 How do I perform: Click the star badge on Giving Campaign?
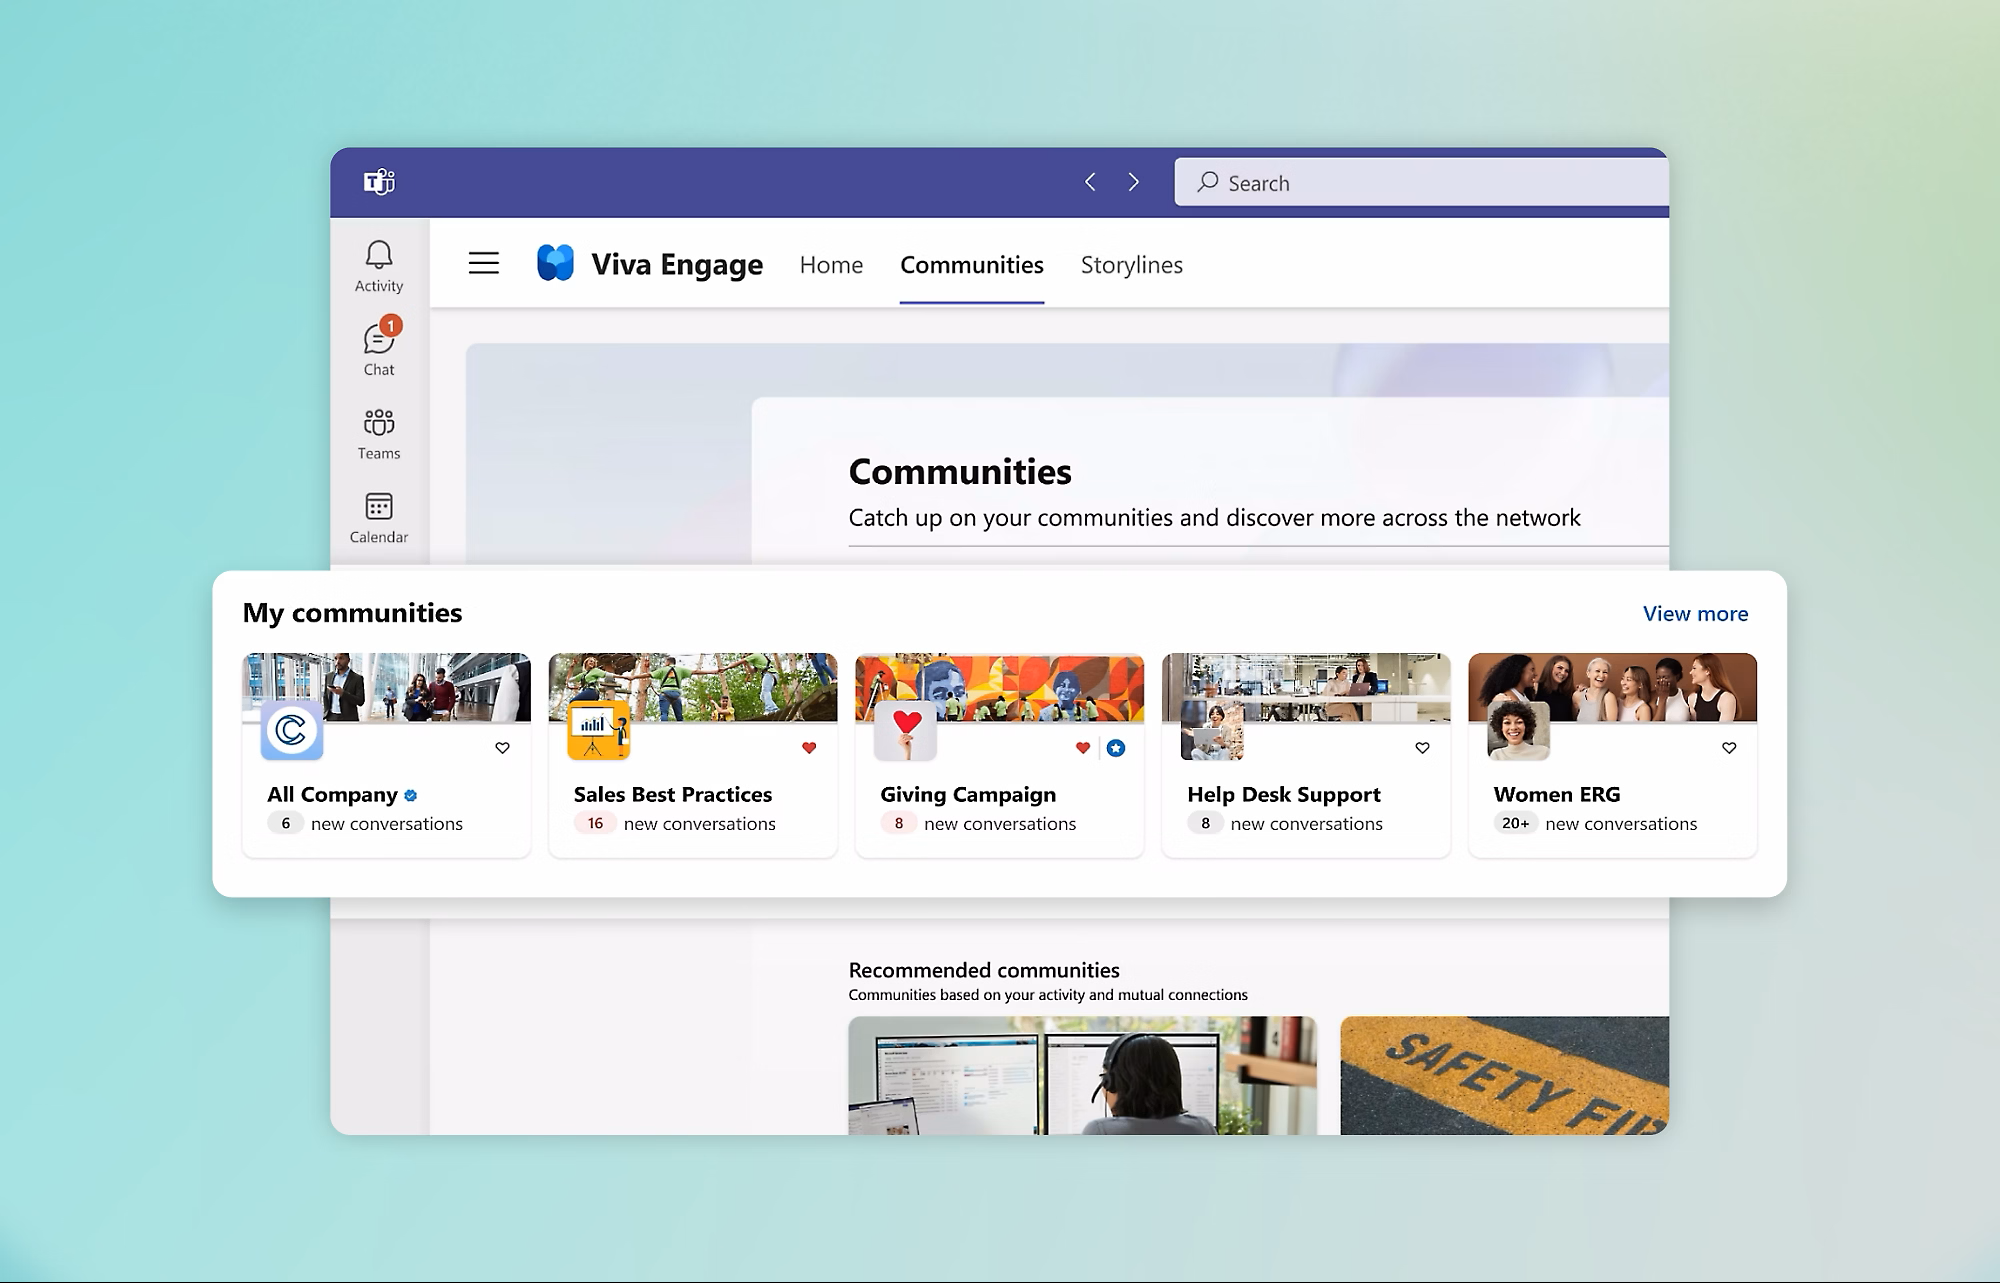(x=1116, y=748)
